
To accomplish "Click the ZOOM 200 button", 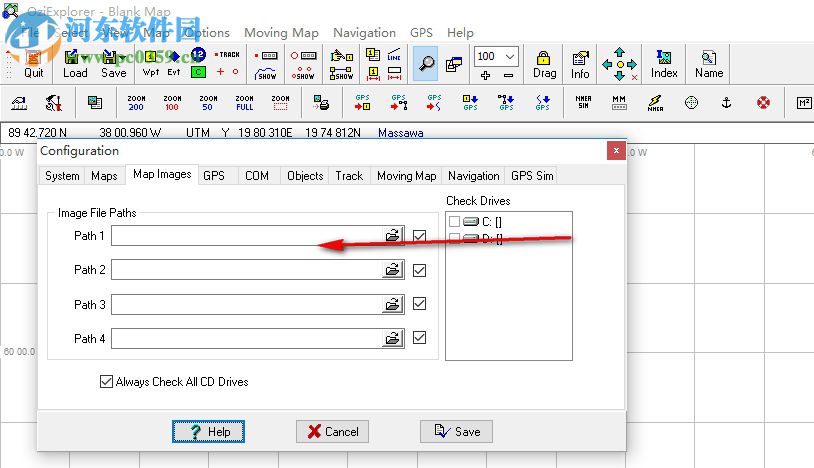I will (x=136, y=103).
